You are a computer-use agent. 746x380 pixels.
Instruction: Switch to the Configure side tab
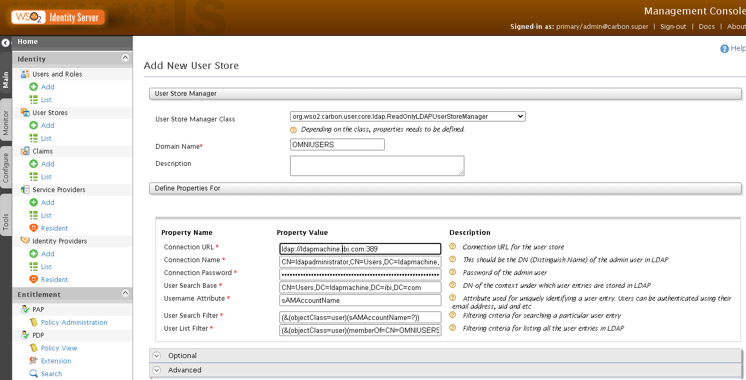point(6,167)
